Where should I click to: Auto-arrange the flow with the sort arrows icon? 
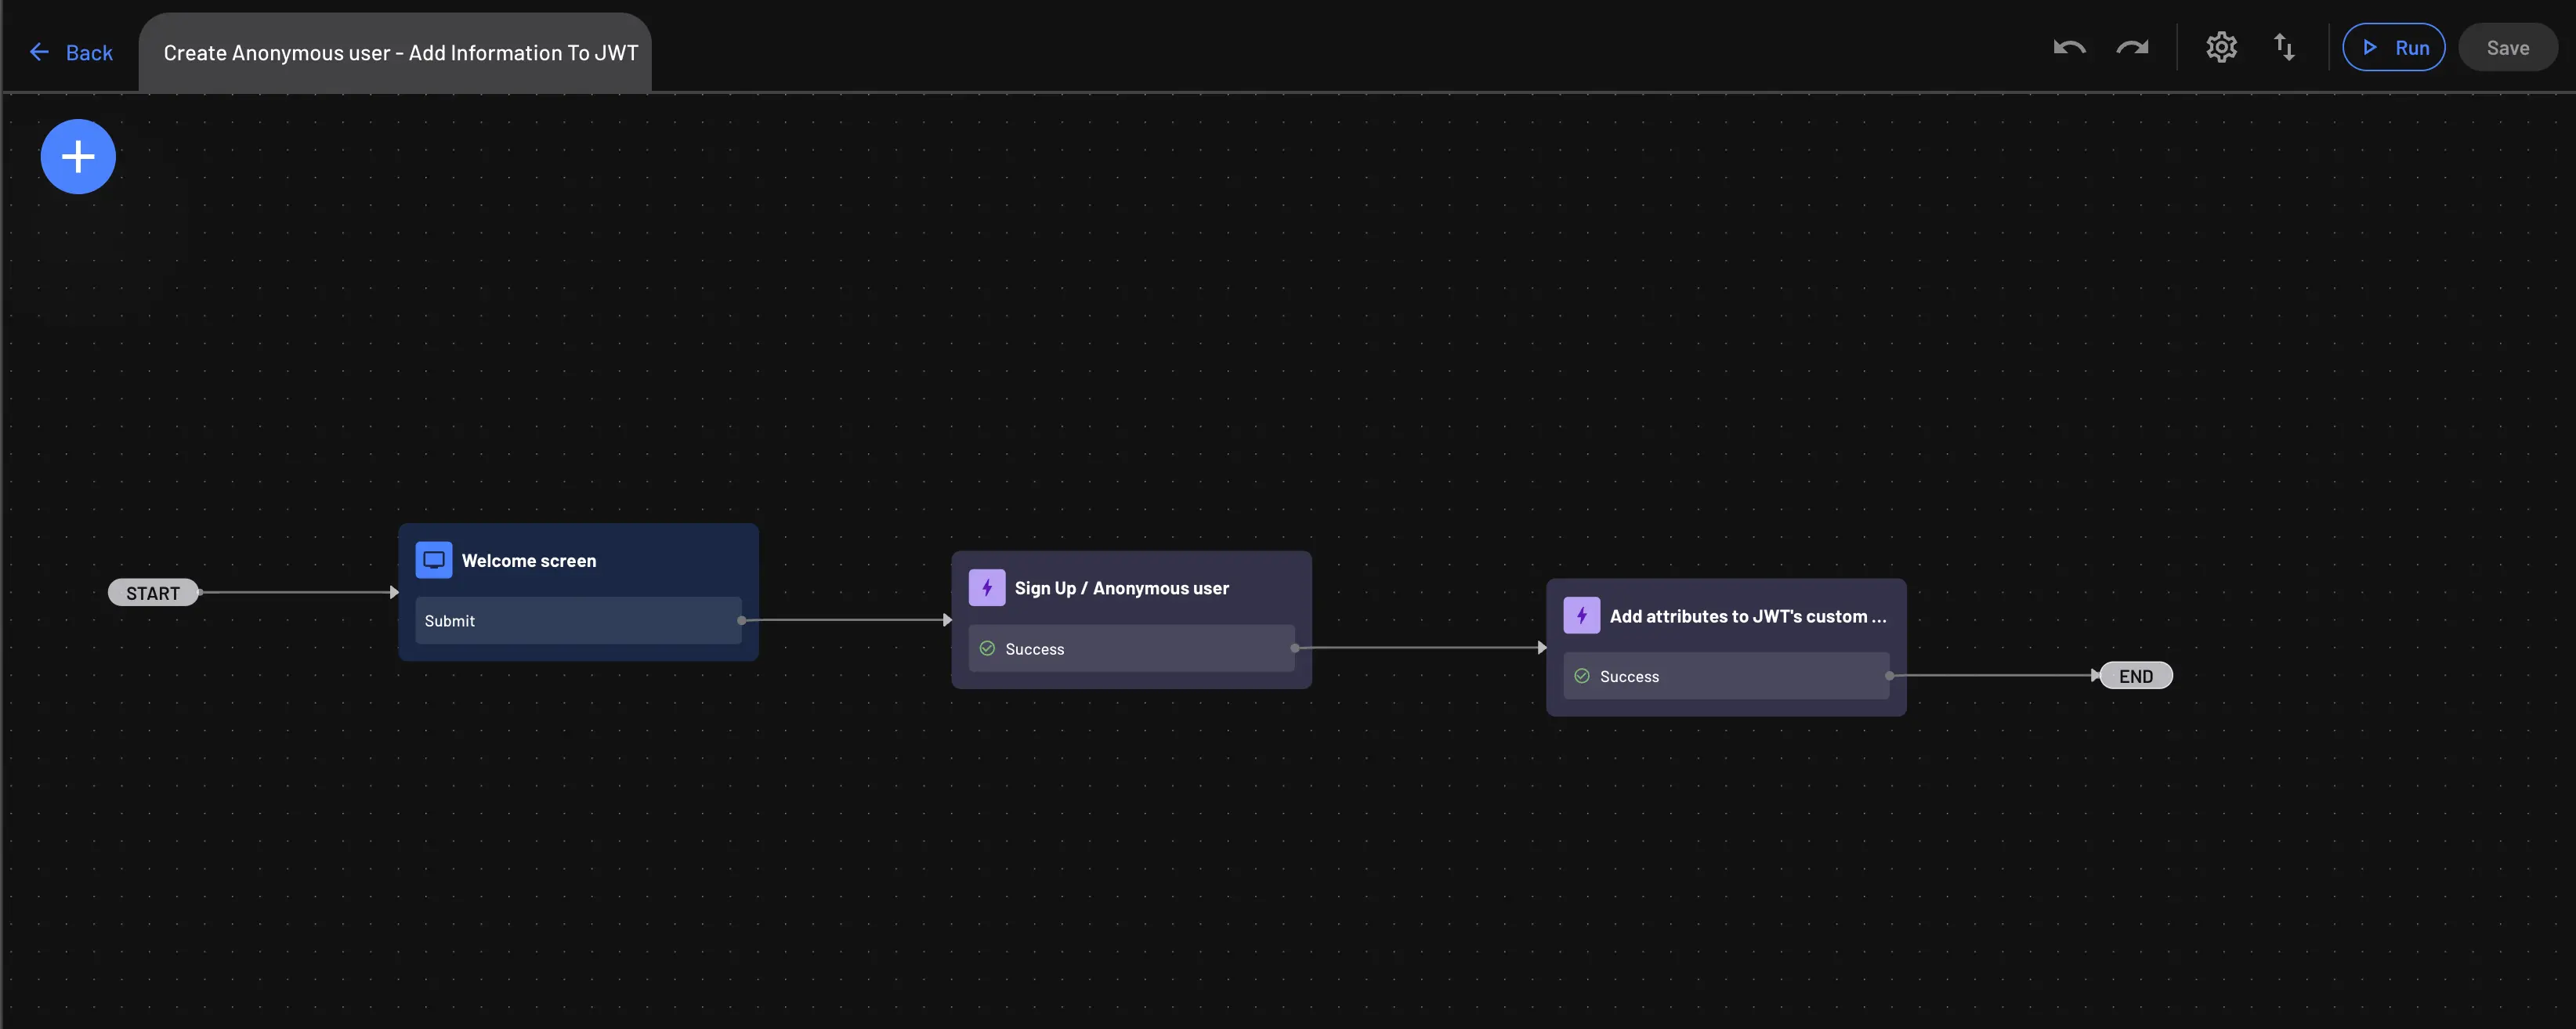click(x=2285, y=47)
